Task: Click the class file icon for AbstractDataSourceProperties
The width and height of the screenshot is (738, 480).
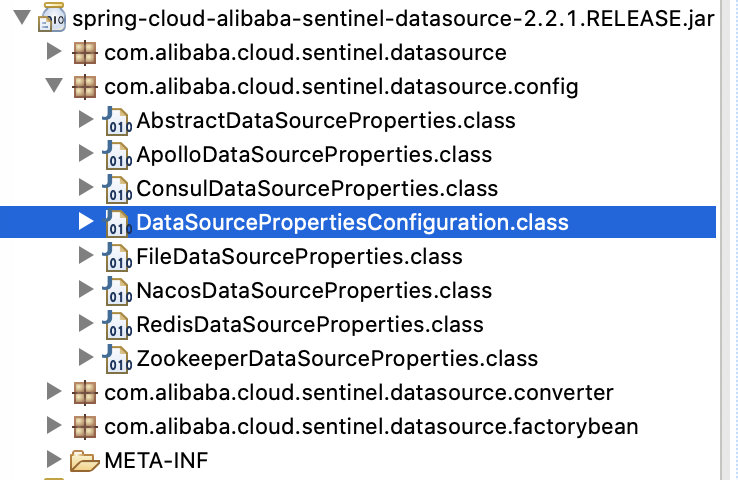Action: (117, 122)
